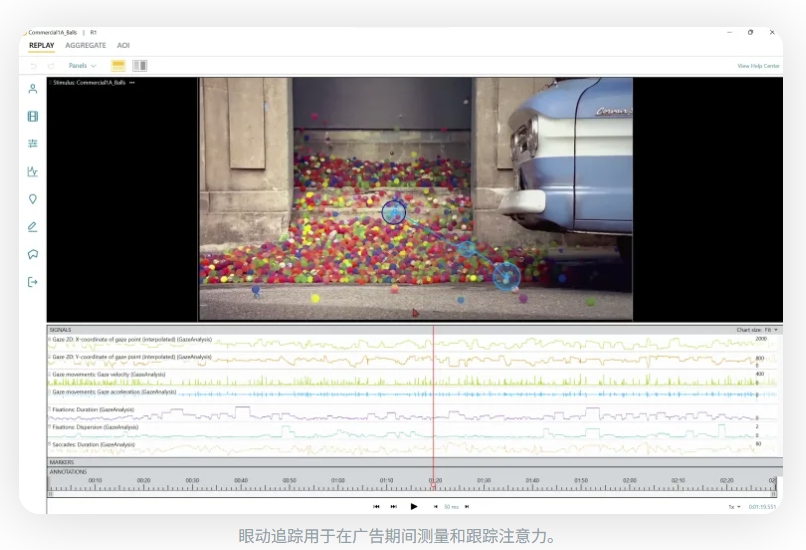This screenshot has height=550, width=806.
Task: Open the View Help Center link
Action: pyautogui.click(x=757, y=66)
